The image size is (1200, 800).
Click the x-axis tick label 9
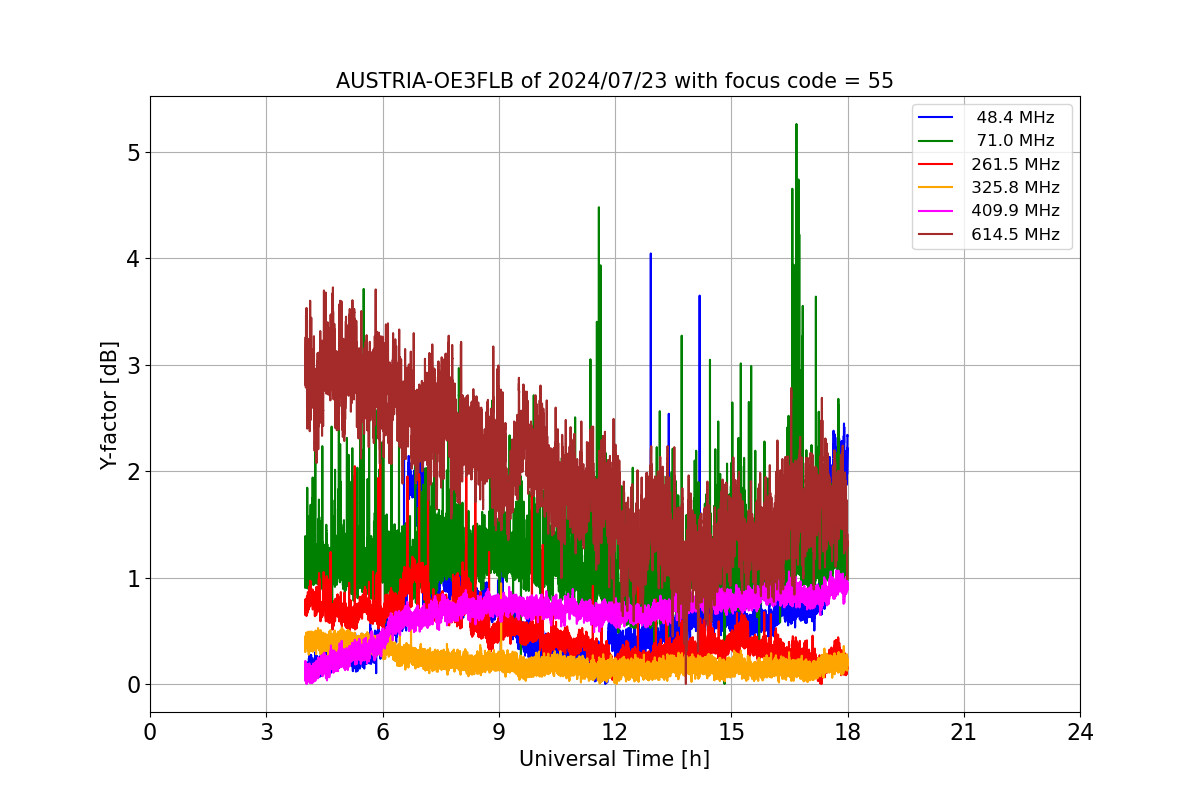click(x=499, y=732)
